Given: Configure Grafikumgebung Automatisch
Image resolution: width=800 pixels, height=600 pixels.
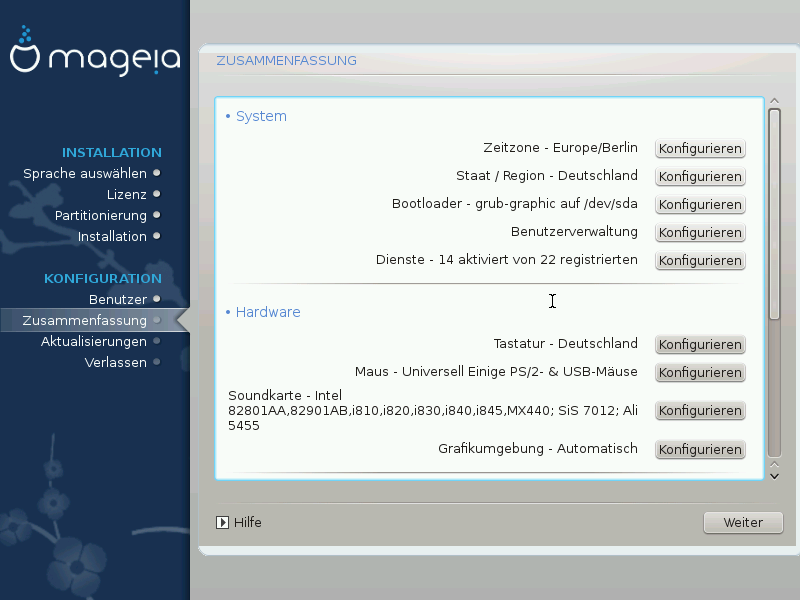Looking at the screenshot, I should click(700, 449).
